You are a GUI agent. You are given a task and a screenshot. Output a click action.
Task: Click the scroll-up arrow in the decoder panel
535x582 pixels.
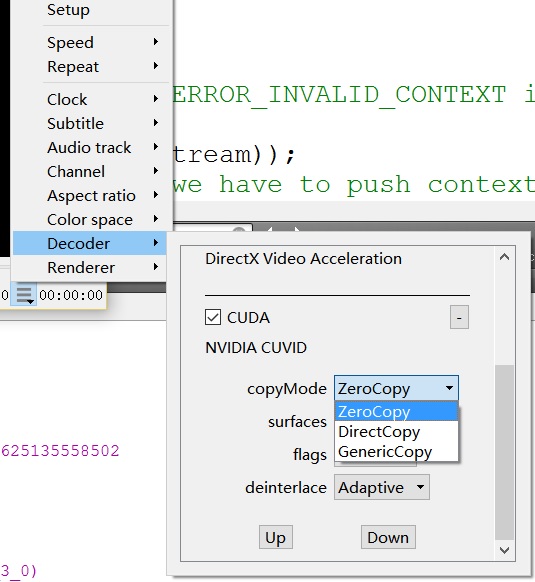pos(504,257)
